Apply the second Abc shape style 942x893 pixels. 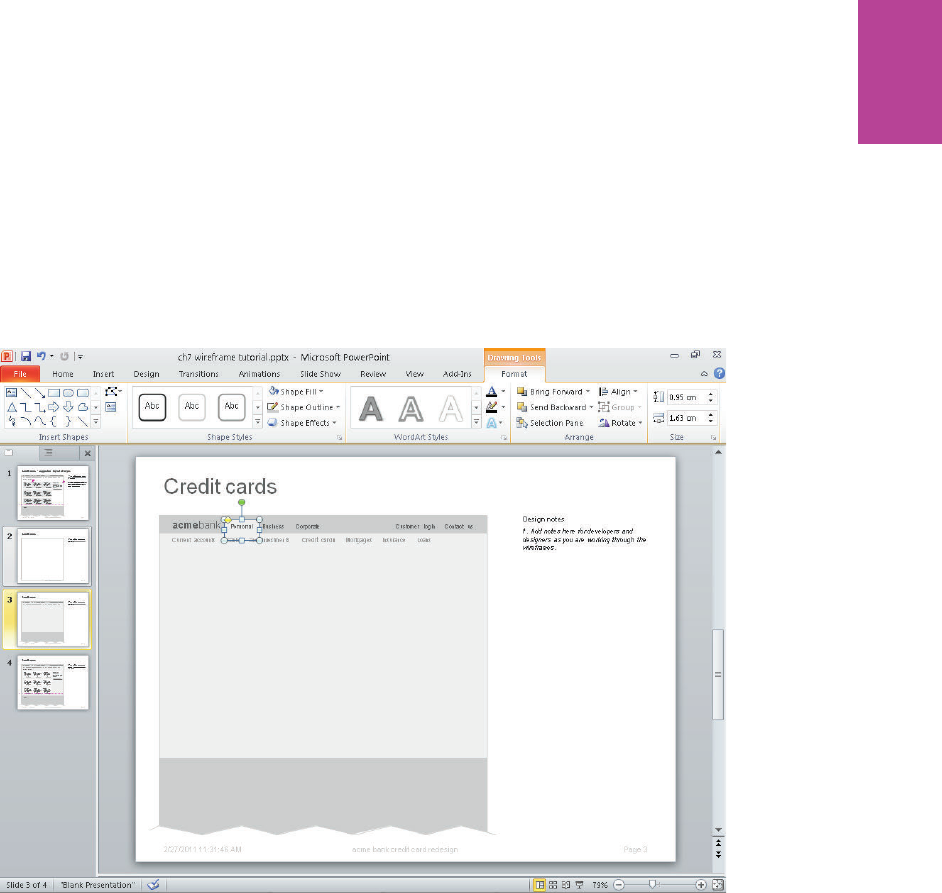click(192, 407)
